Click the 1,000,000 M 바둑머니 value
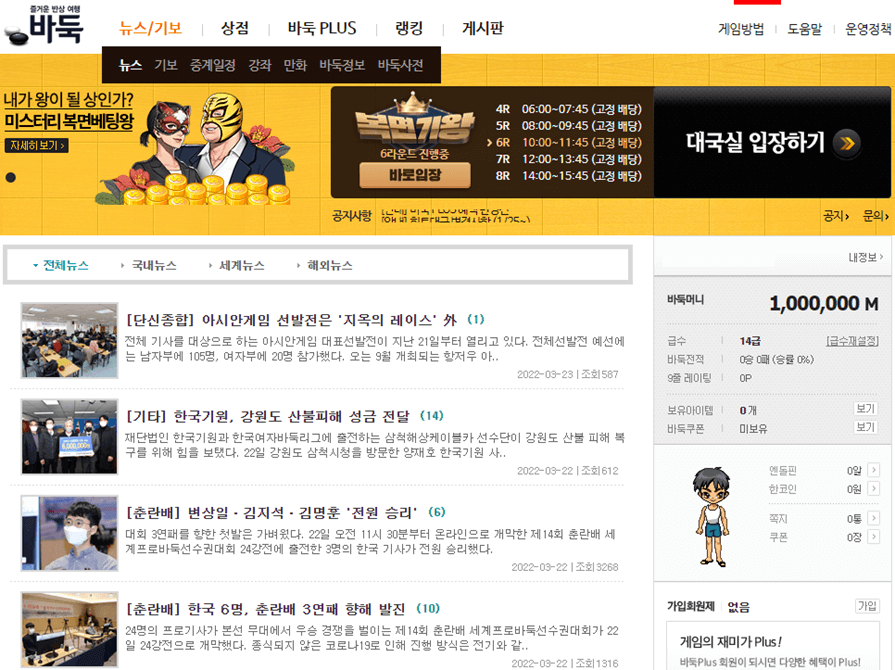The height and width of the screenshot is (670, 895). pyautogui.click(x=824, y=303)
